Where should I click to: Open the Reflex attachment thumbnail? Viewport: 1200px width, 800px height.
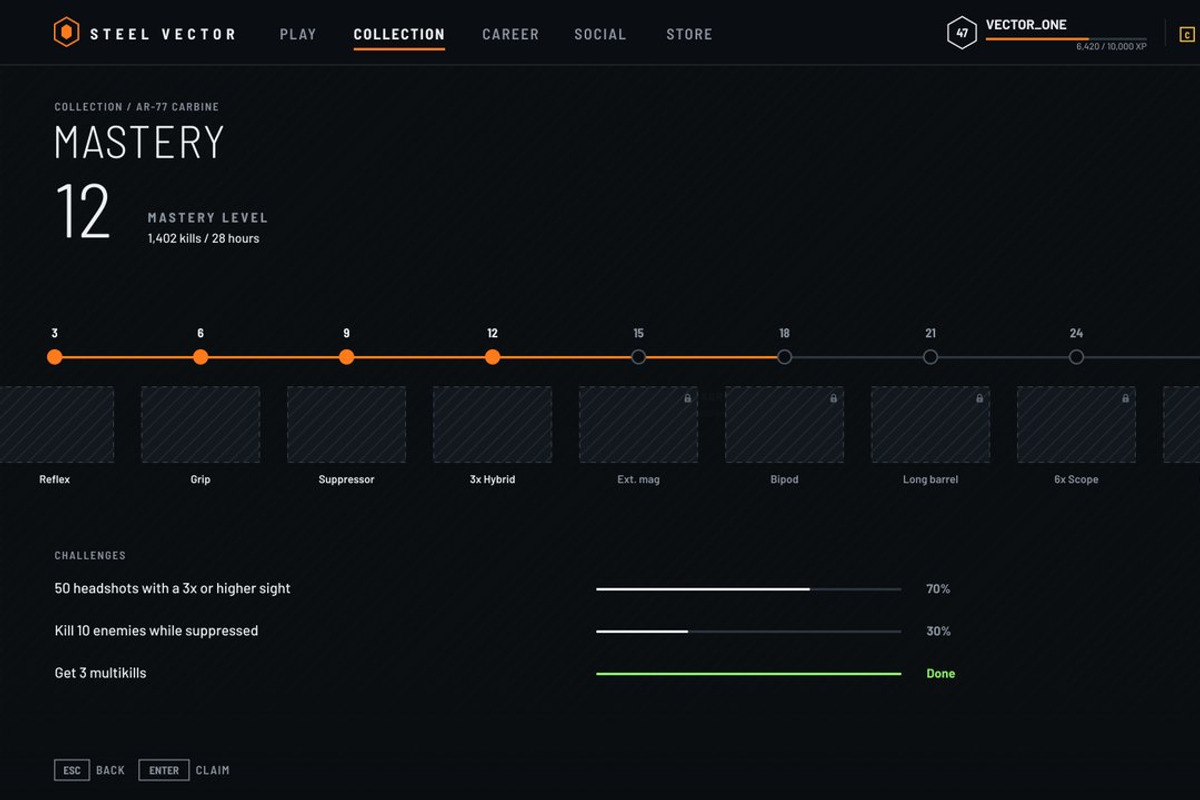[x=57, y=425]
